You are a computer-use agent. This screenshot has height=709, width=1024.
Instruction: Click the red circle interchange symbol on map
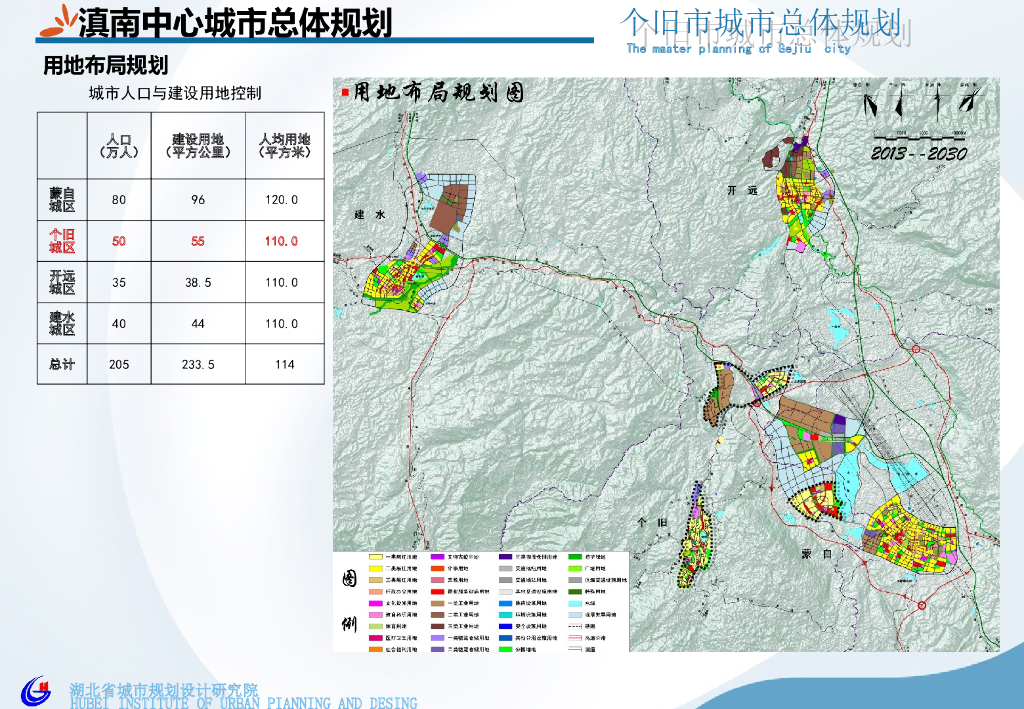point(914,349)
